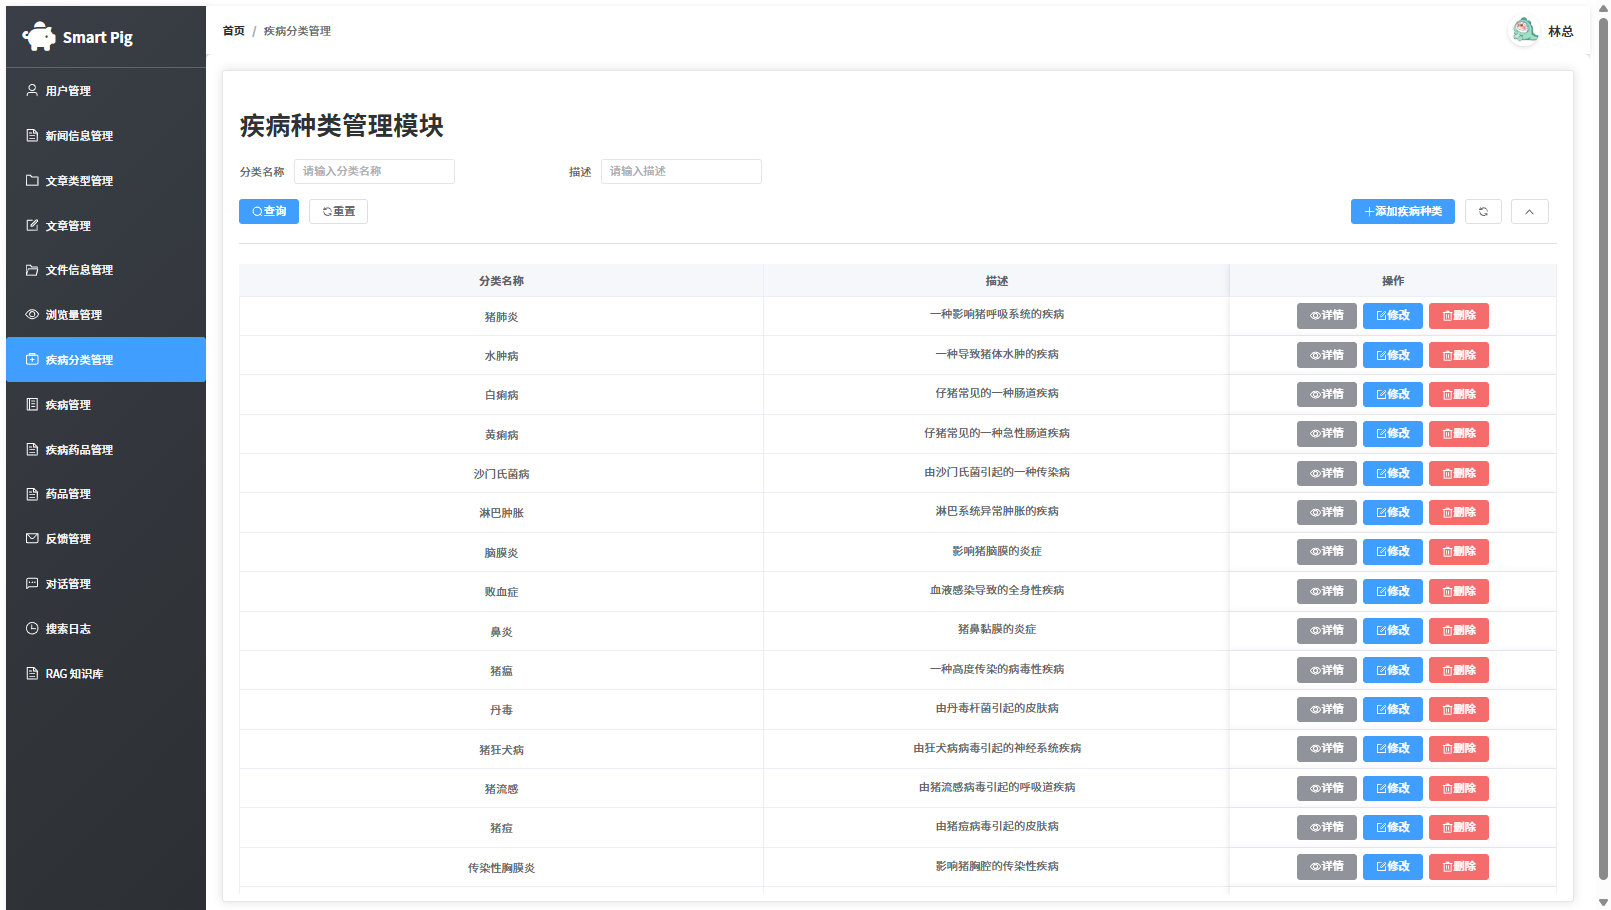Screen dimensions: 1611x910
Task: View 详情 for 黄痢病 row
Action: tap(1326, 434)
